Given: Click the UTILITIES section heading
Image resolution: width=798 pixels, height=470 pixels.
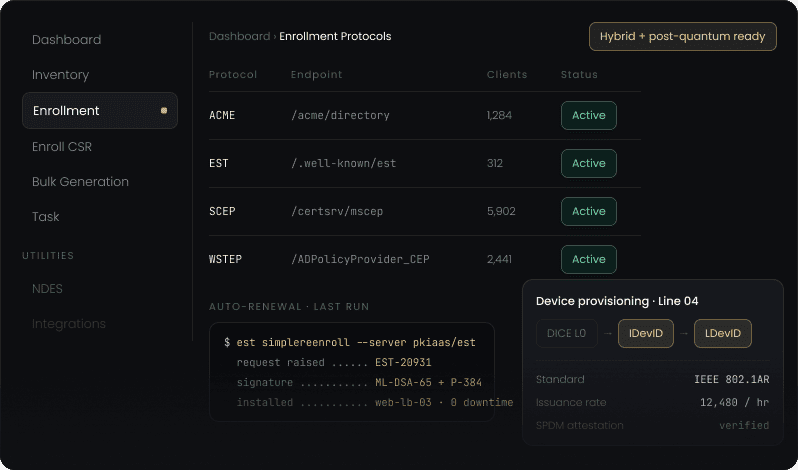Looking at the screenshot, I should [x=48, y=255].
